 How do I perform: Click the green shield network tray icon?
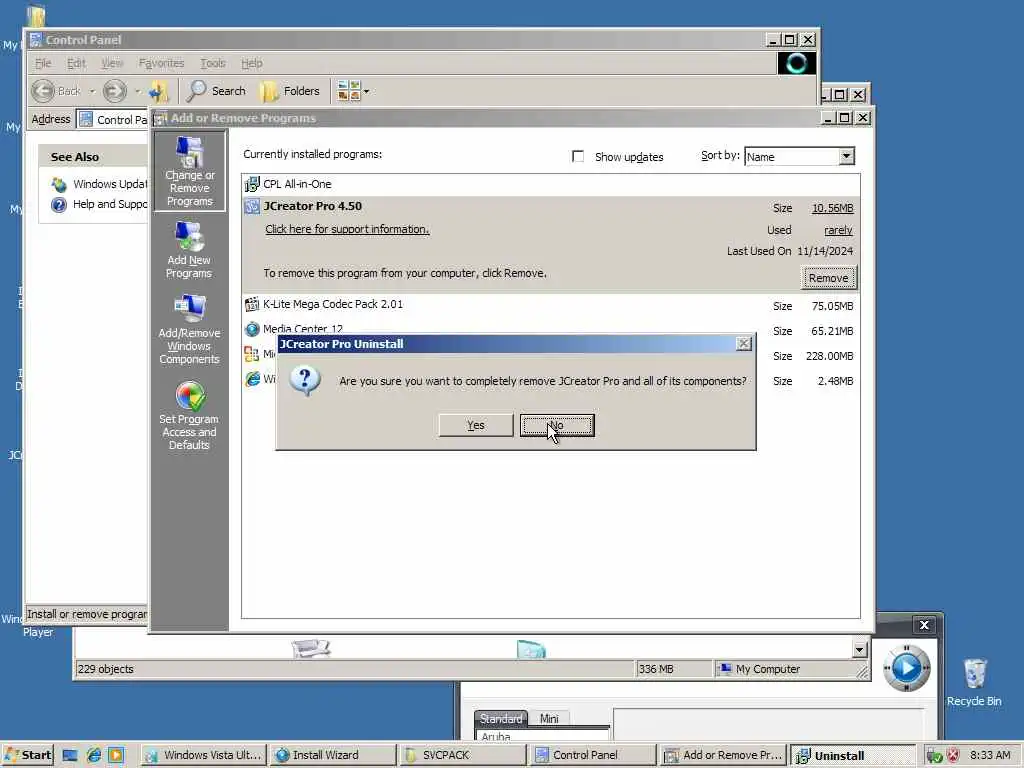coord(934,756)
